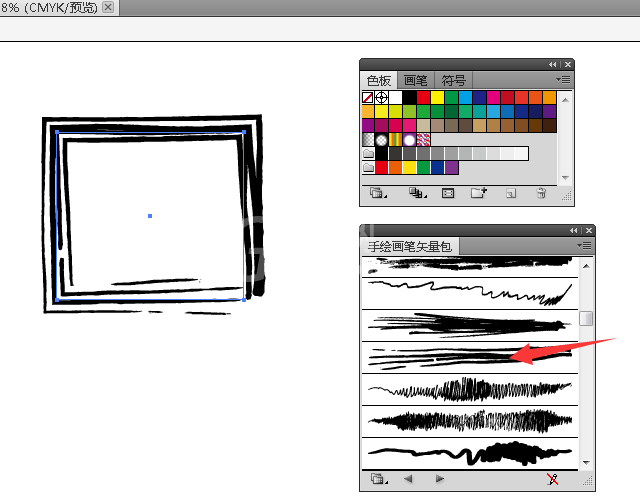The height and width of the screenshot is (499, 640).
Task: Close the 手绘画笔矢量包 brush library panel
Action: [589, 231]
